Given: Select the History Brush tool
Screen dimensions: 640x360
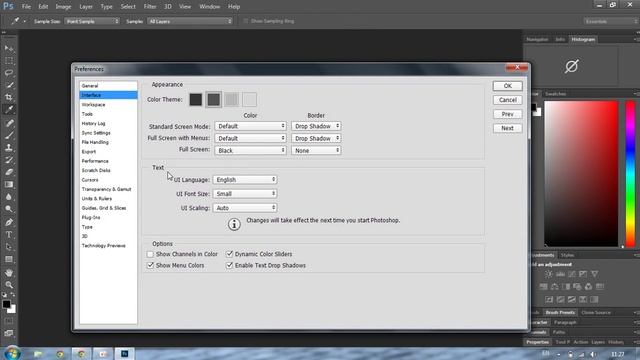Looking at the screenshot, I should point(9,160).
